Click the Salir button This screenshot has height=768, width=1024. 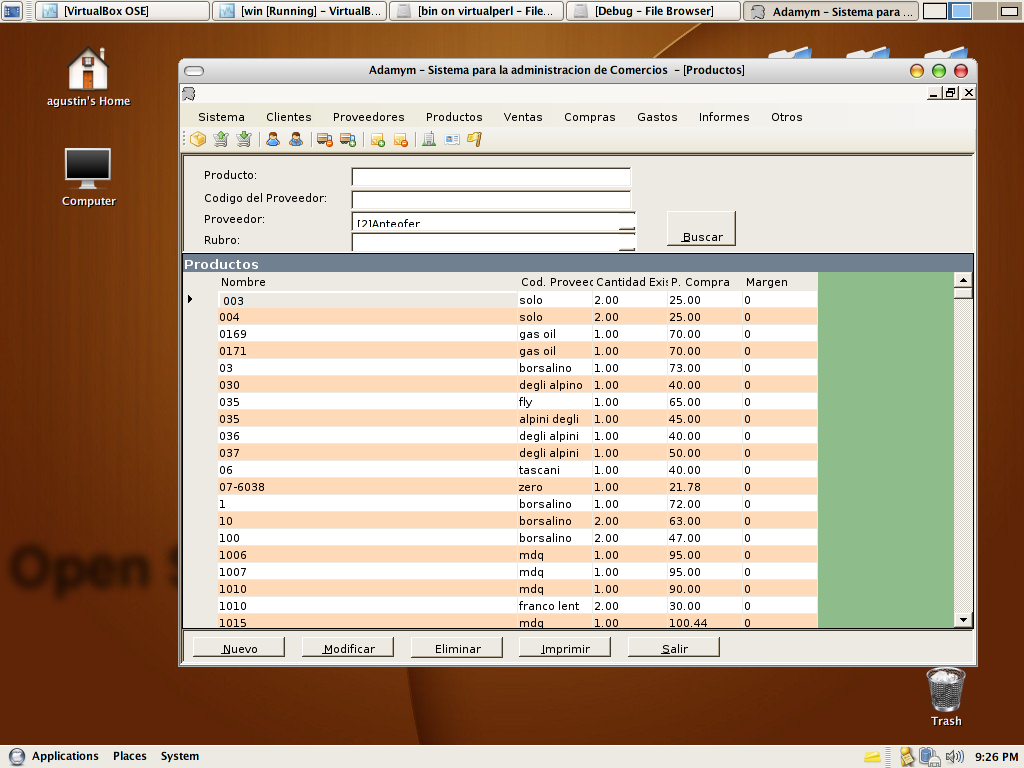pyautogui.click(x=674, y=648)
